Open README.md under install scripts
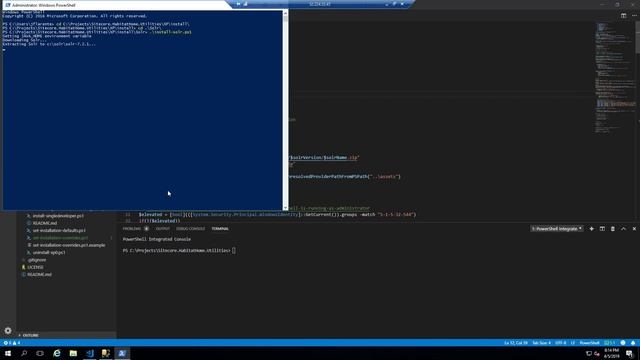The image size is (640, 360). [44, 223]
